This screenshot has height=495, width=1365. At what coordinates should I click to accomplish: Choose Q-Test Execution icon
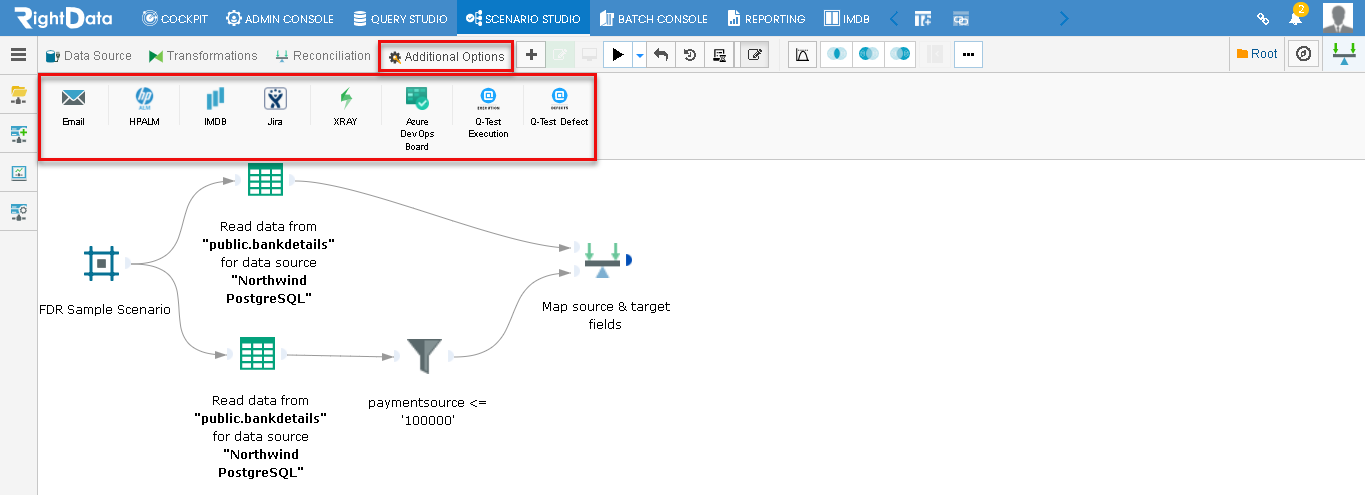(488, 98)
